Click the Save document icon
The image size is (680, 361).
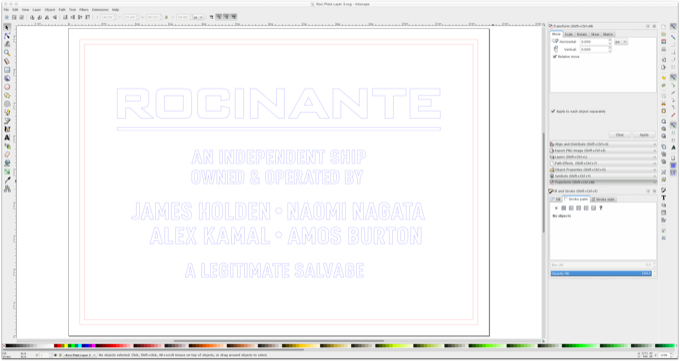click(x=664, y=42)
